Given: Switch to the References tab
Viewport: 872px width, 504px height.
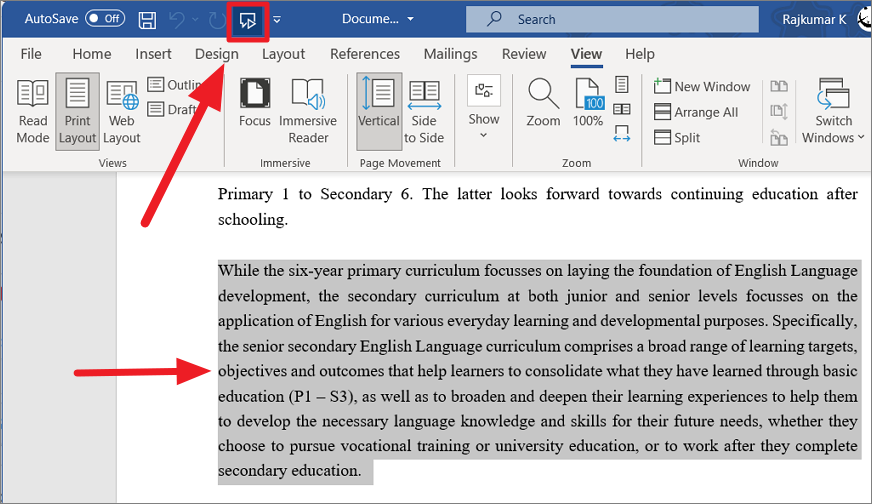Looking at the screenshot, I should tap(365, 54).
